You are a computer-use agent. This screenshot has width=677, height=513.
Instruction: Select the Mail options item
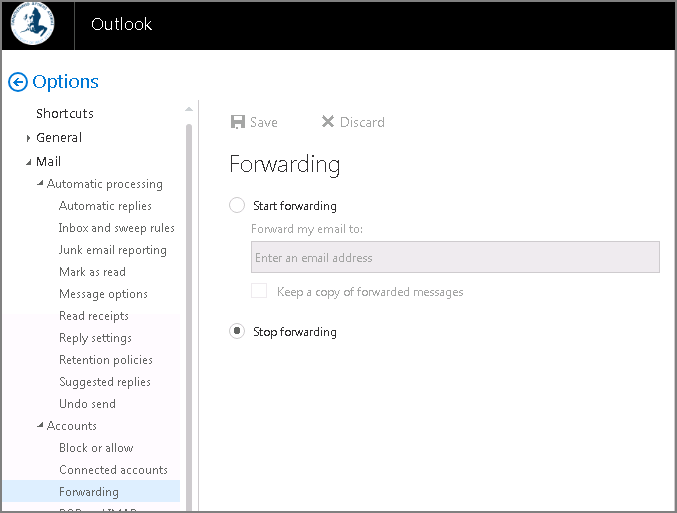48,162
